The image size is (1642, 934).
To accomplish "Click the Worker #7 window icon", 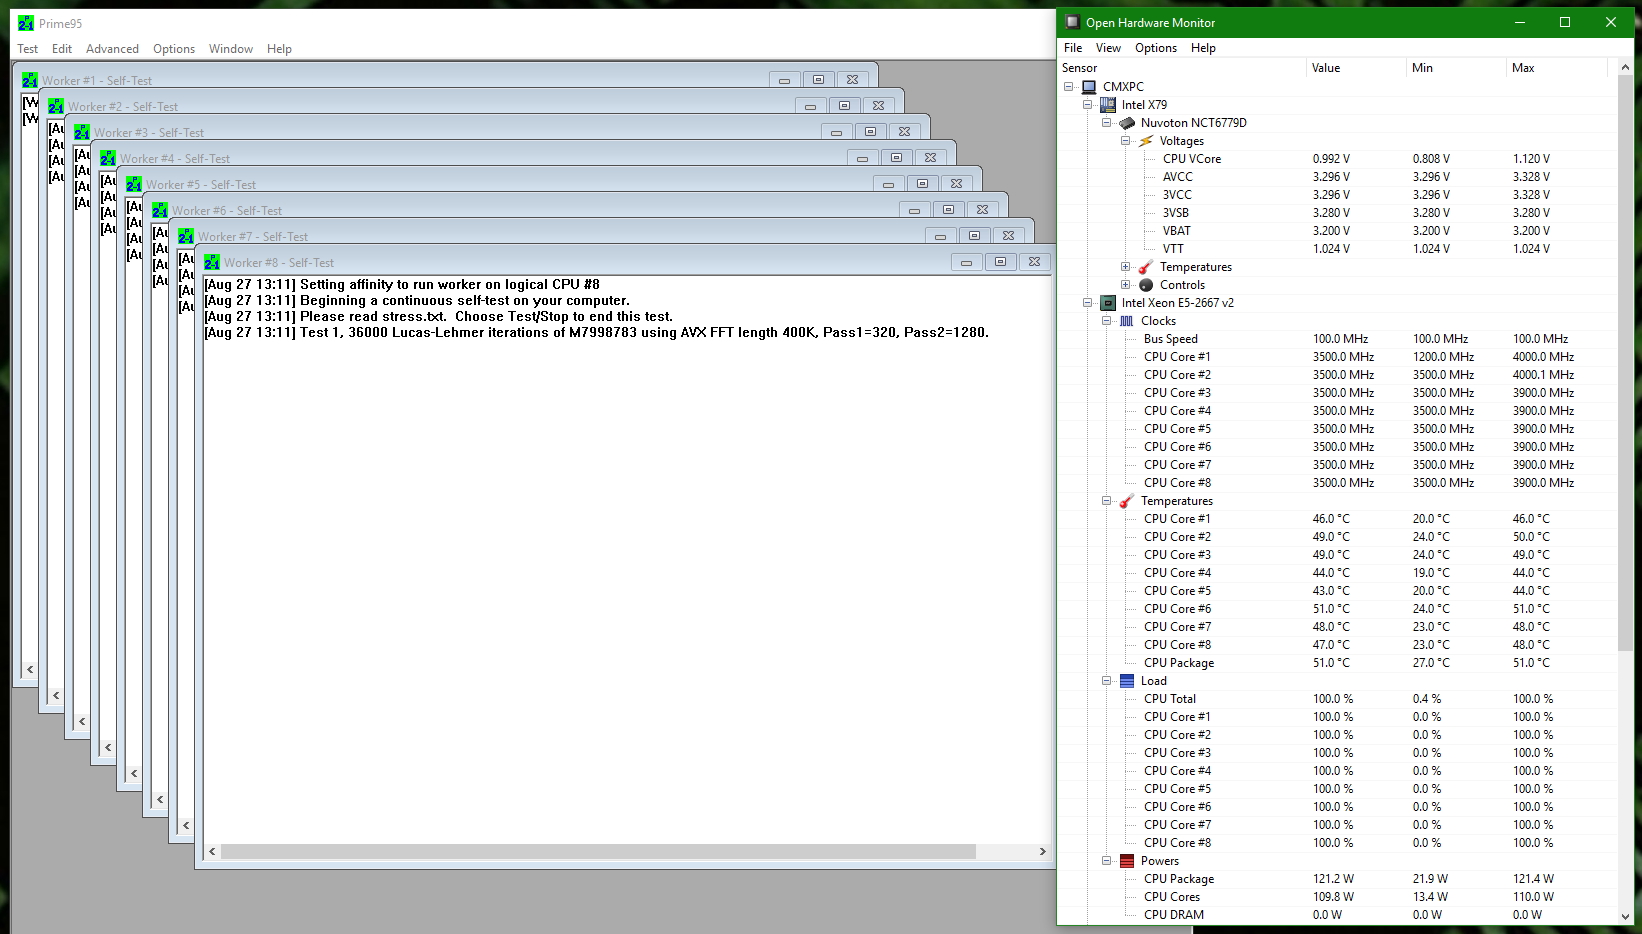I will 186,236.
